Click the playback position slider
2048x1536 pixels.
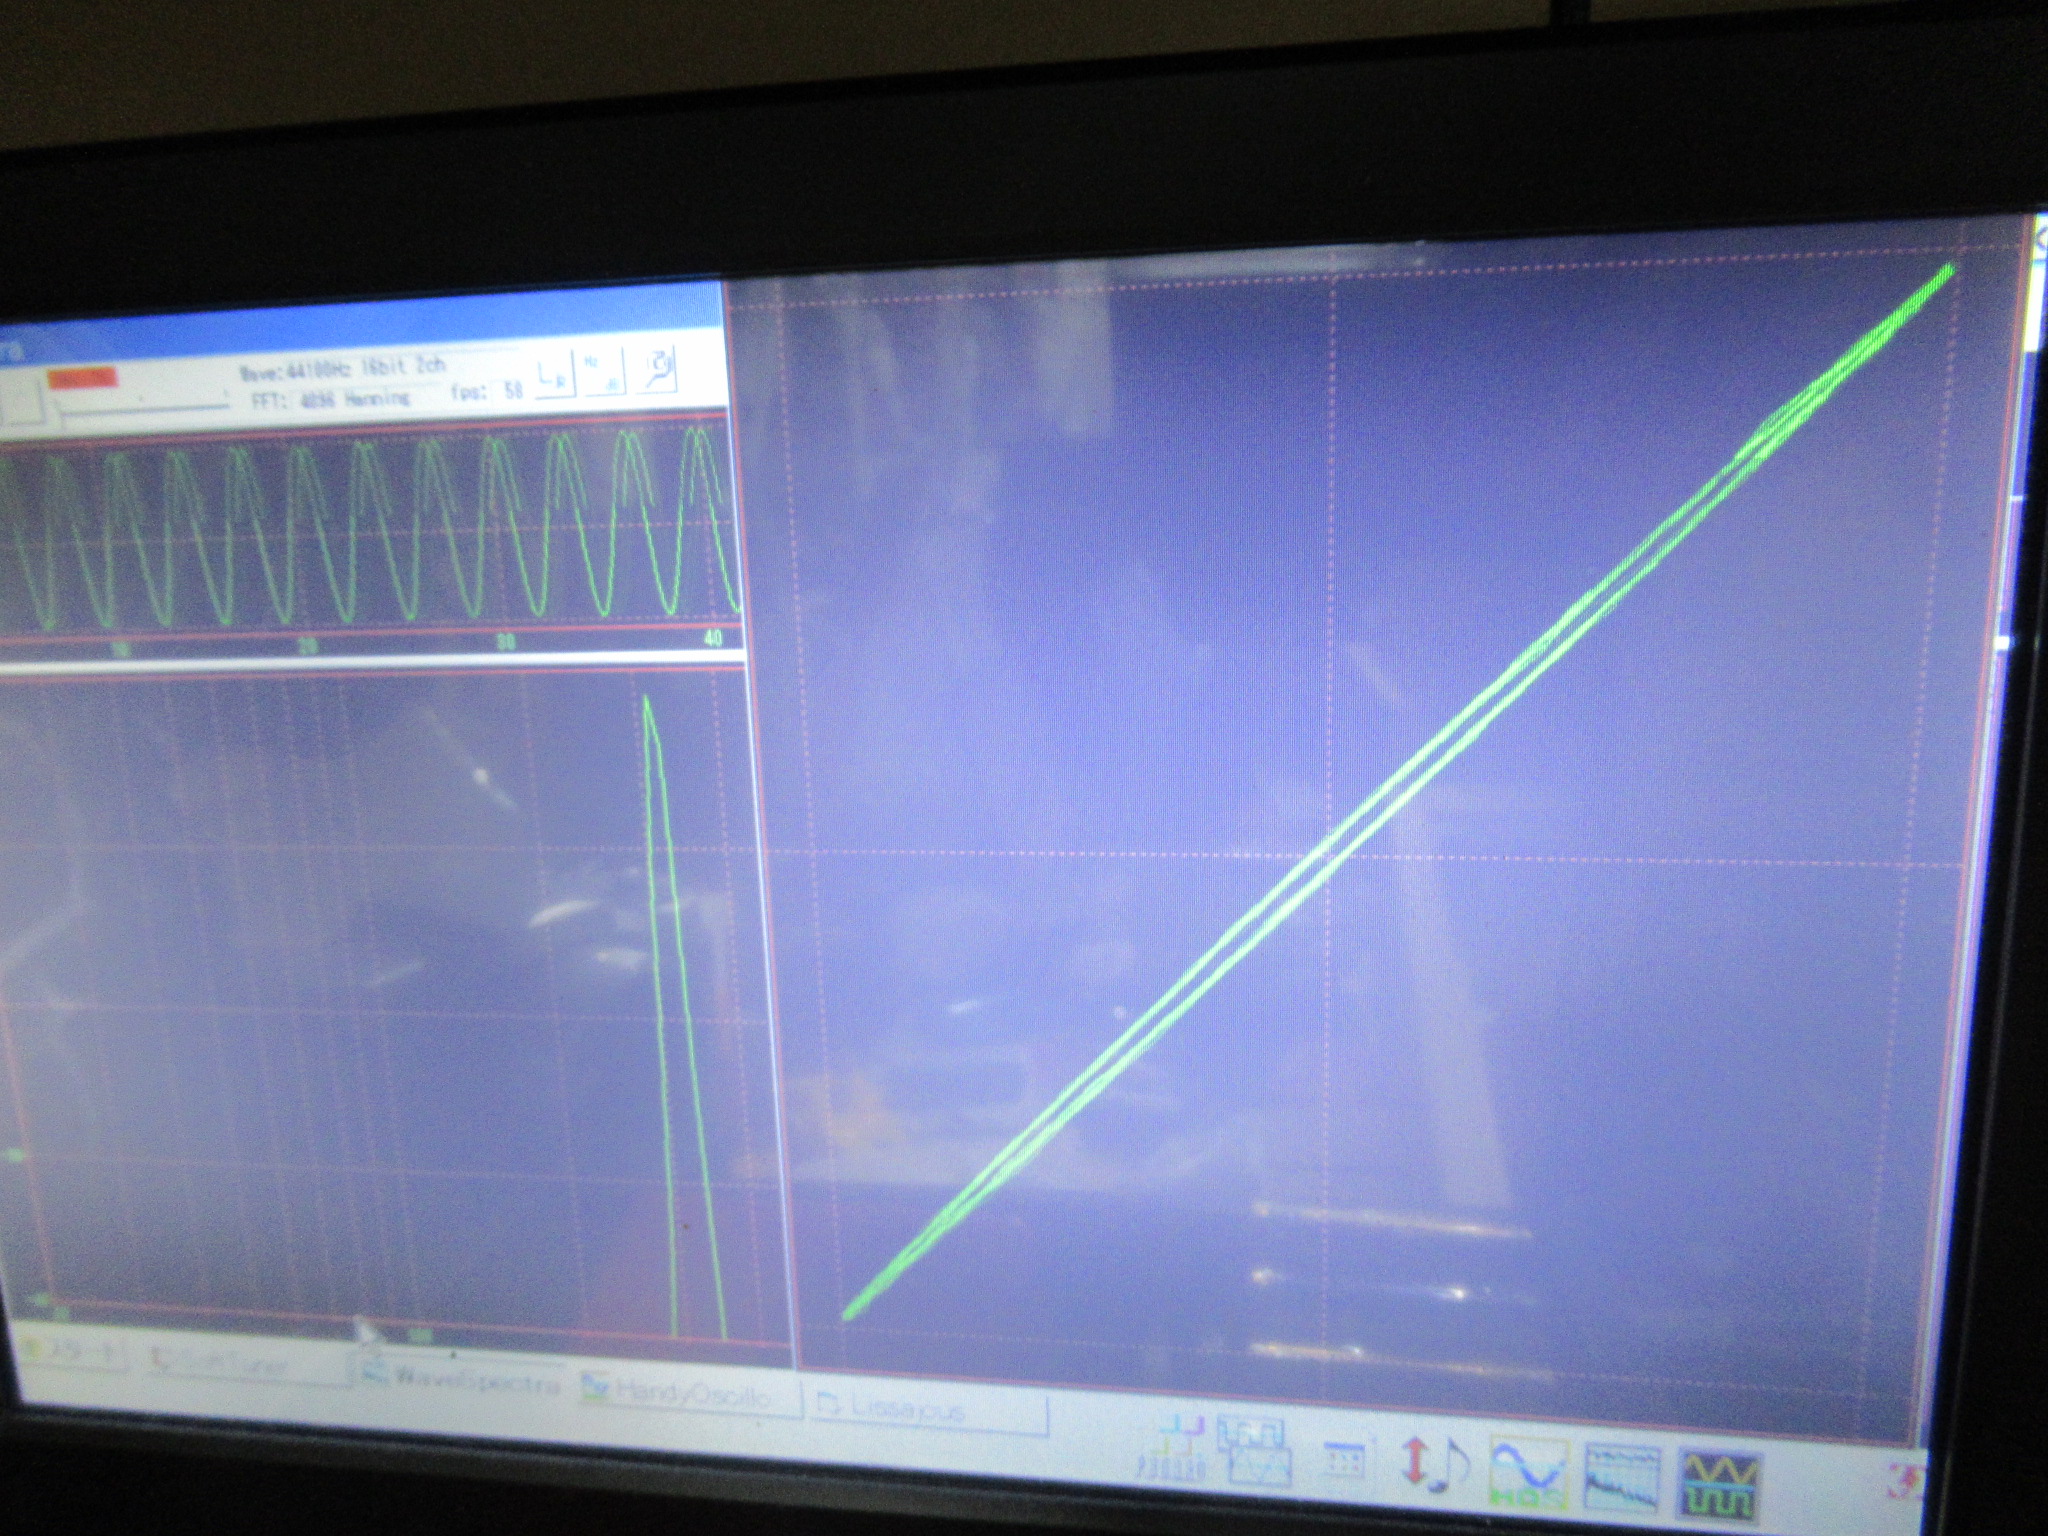(140, 404)
